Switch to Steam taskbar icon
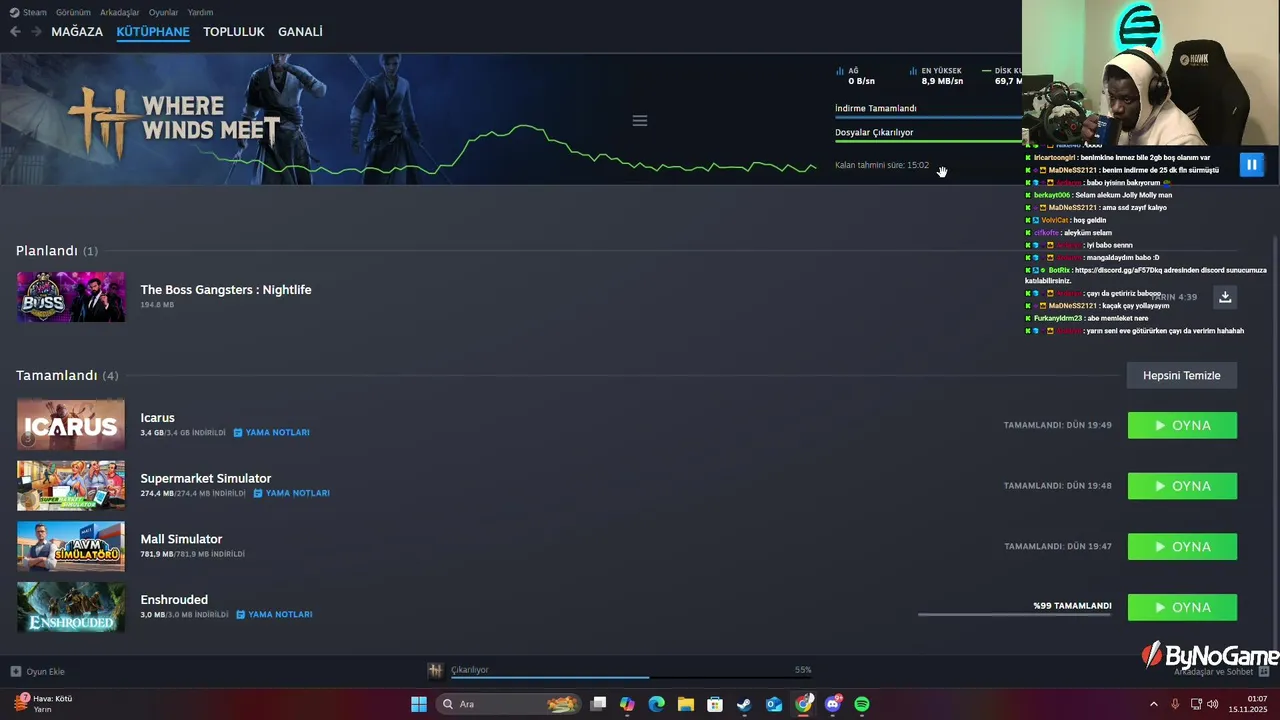Screen dimensions: 1280x720 (x=744, y=704)
